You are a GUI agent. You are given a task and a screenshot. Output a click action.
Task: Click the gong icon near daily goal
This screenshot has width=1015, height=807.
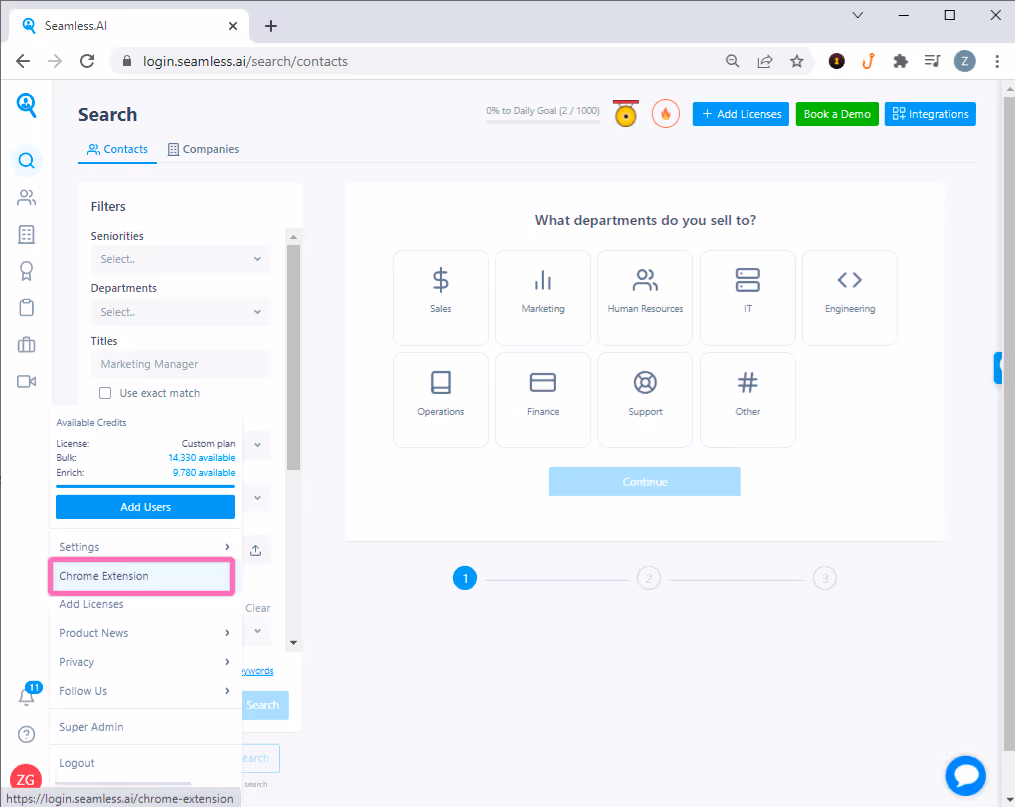pos(626,114)
